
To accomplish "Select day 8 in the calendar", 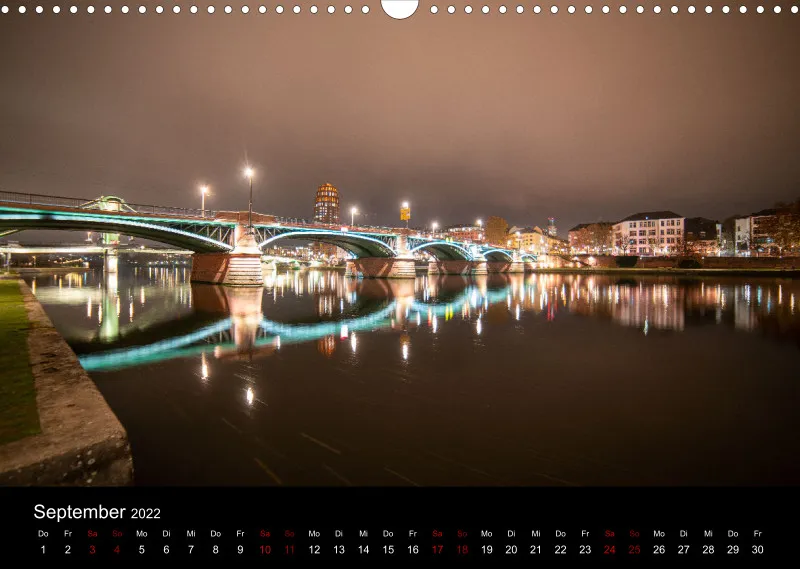I will pos(215,550).
